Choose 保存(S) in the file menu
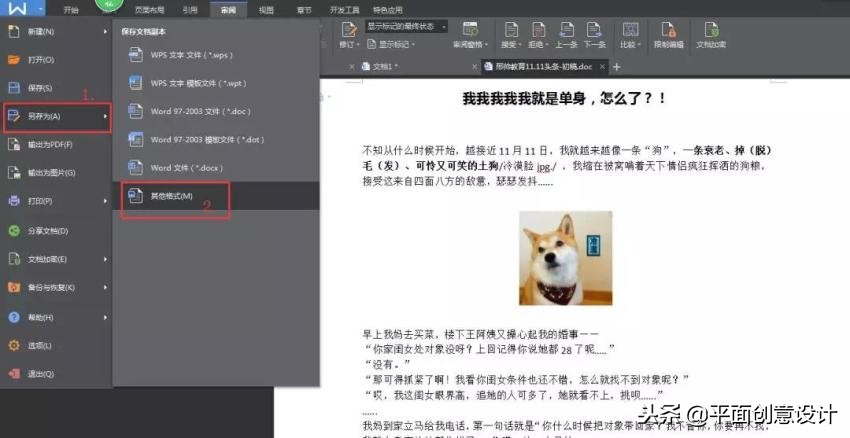850x438 pixels. (56, 88)
